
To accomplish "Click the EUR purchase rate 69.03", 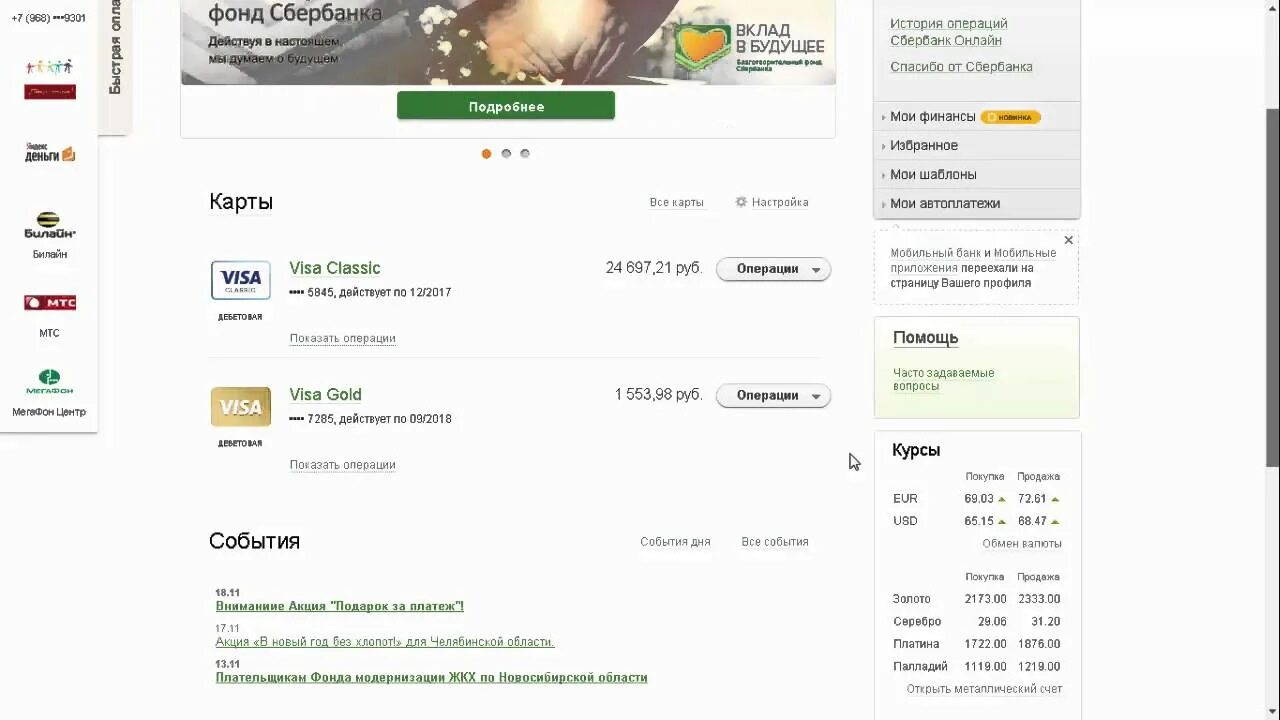I will point(979,498).
